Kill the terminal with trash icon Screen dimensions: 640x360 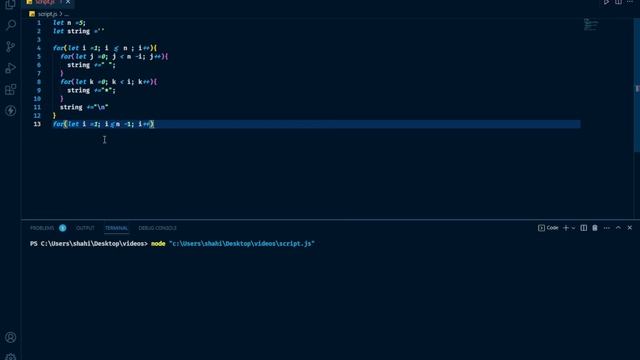[595, 228]
